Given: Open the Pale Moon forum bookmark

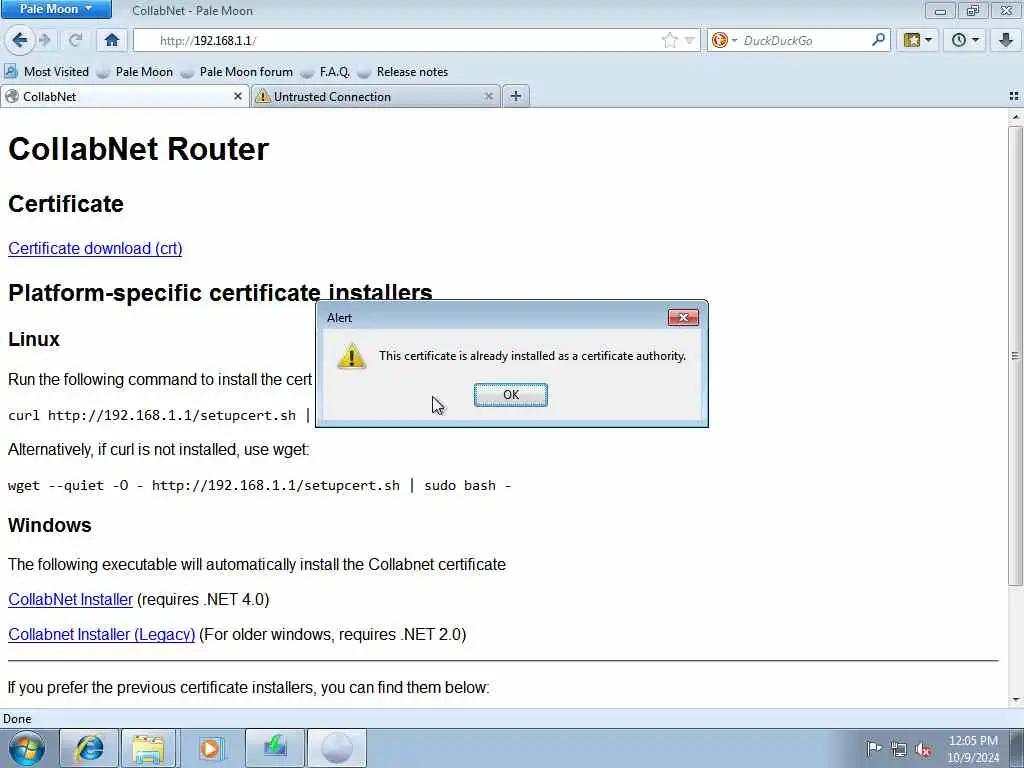Looking at the screenshot, I should point(237,72).
